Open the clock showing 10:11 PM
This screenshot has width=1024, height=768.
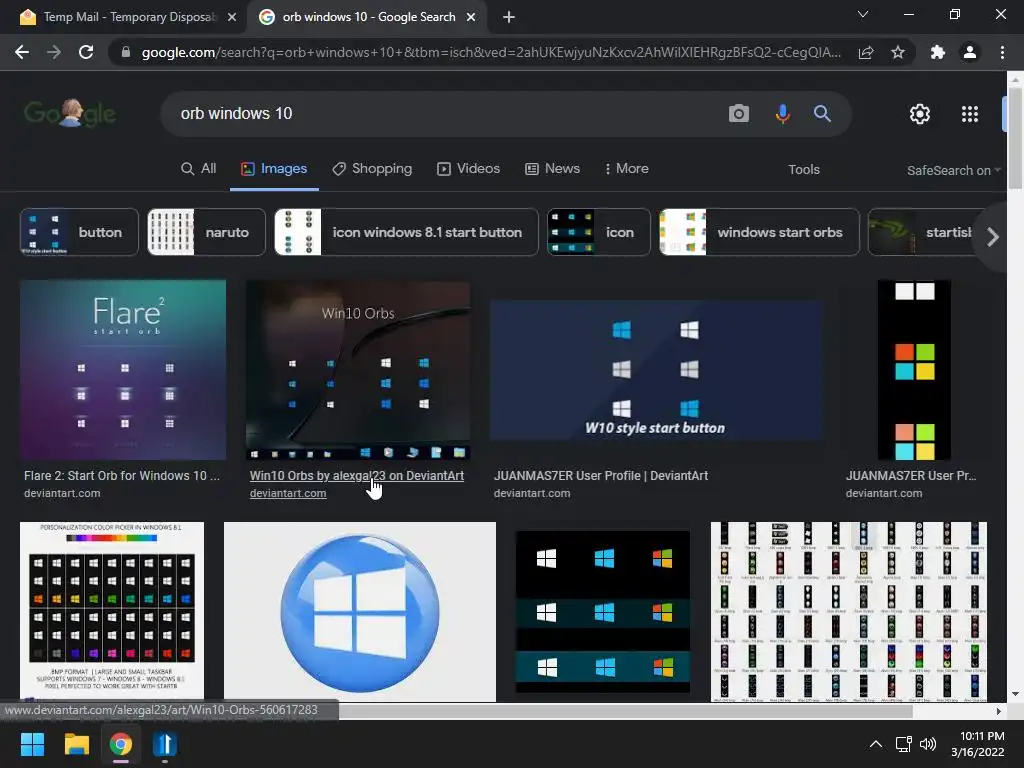click(977, 744)
